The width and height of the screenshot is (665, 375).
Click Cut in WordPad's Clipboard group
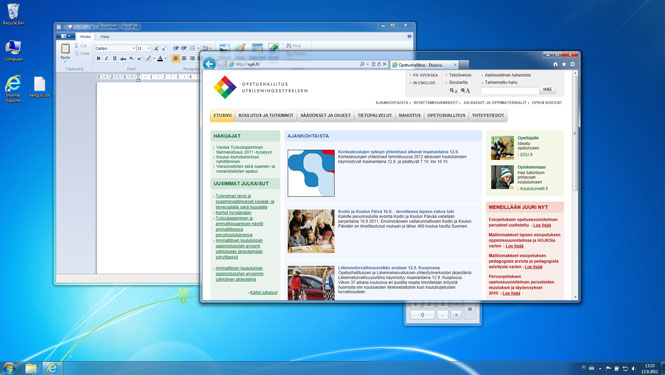coord(81,45)
